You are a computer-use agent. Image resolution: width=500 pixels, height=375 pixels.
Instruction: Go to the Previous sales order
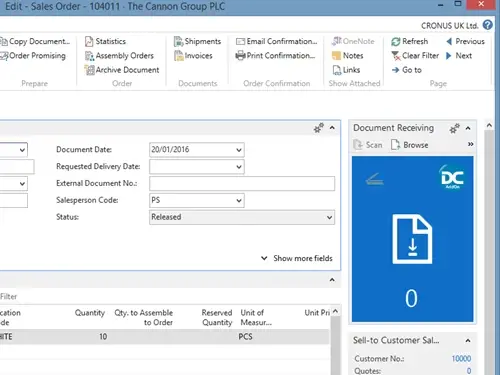pyautogui.click(x=465, y=41)
